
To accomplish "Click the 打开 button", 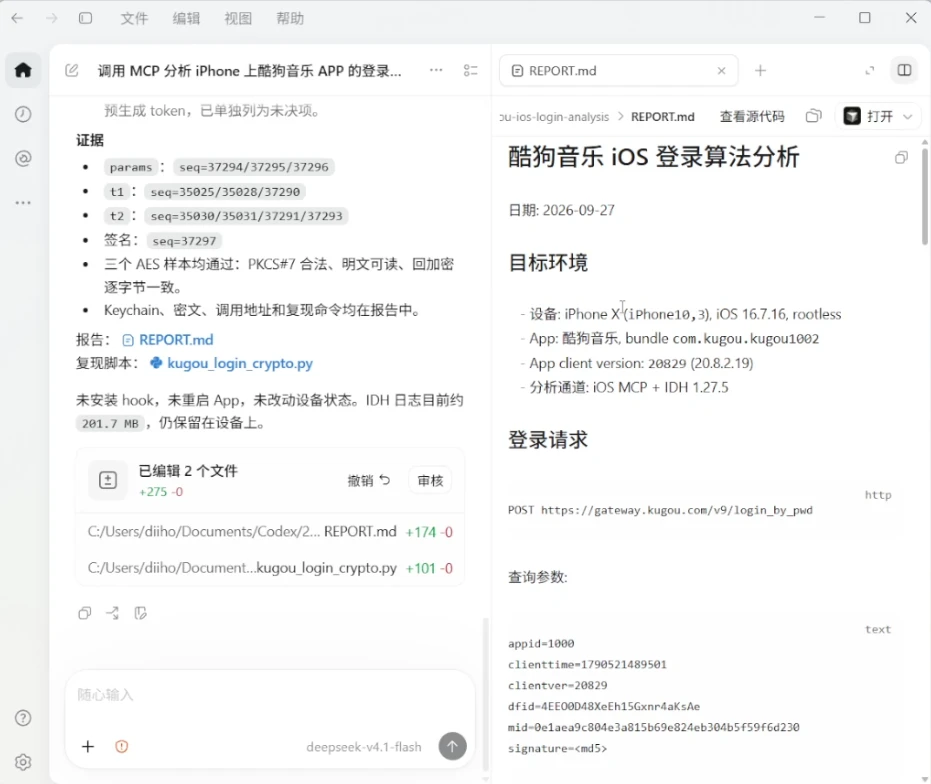I will point(870,116).
